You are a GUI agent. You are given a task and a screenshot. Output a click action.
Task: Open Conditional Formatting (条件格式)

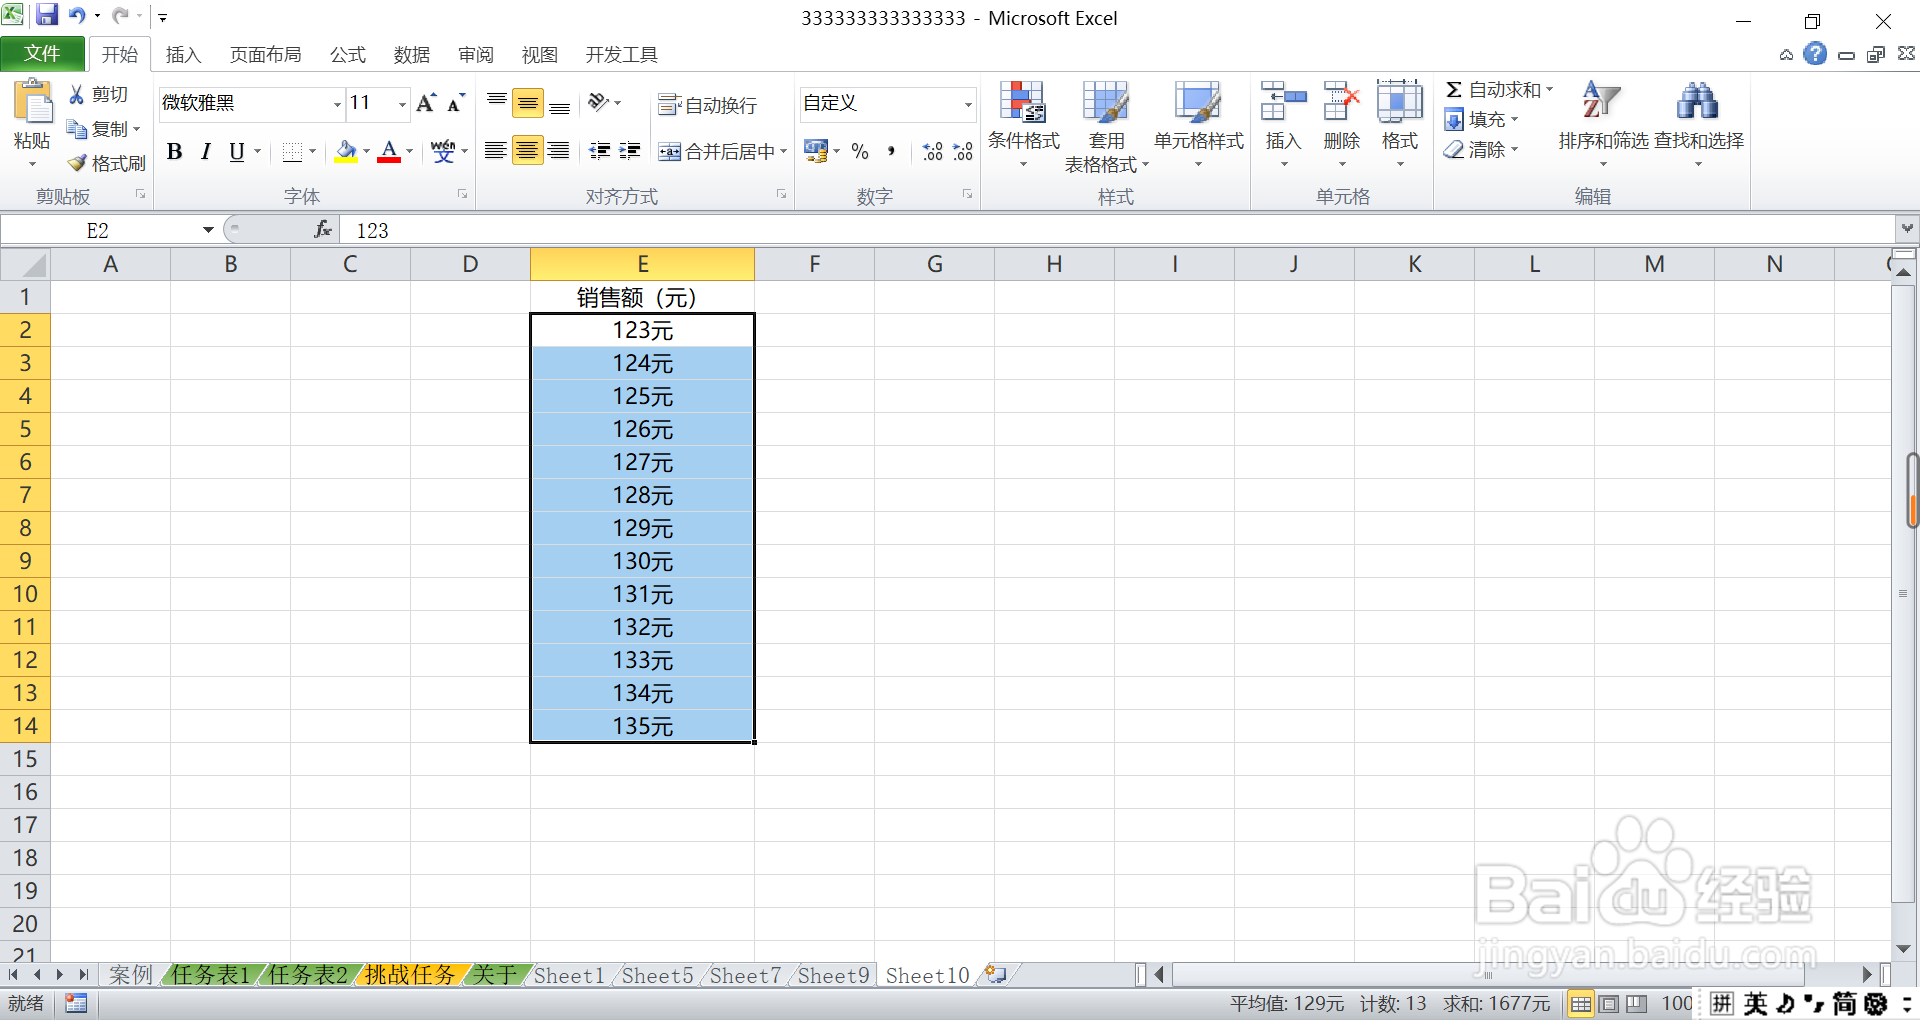click(1023, 125)
